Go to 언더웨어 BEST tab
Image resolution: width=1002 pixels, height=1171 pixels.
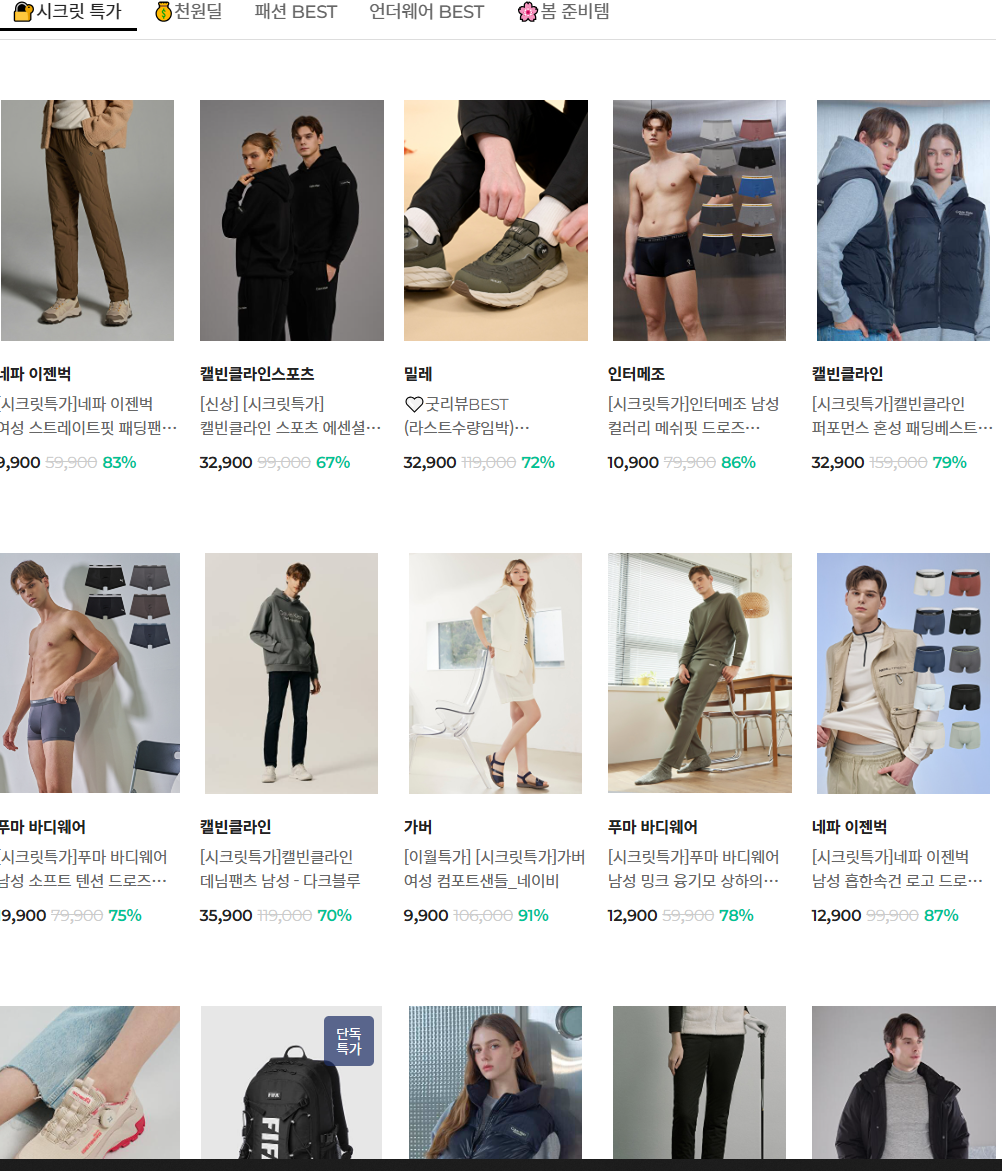pos(426,12)
